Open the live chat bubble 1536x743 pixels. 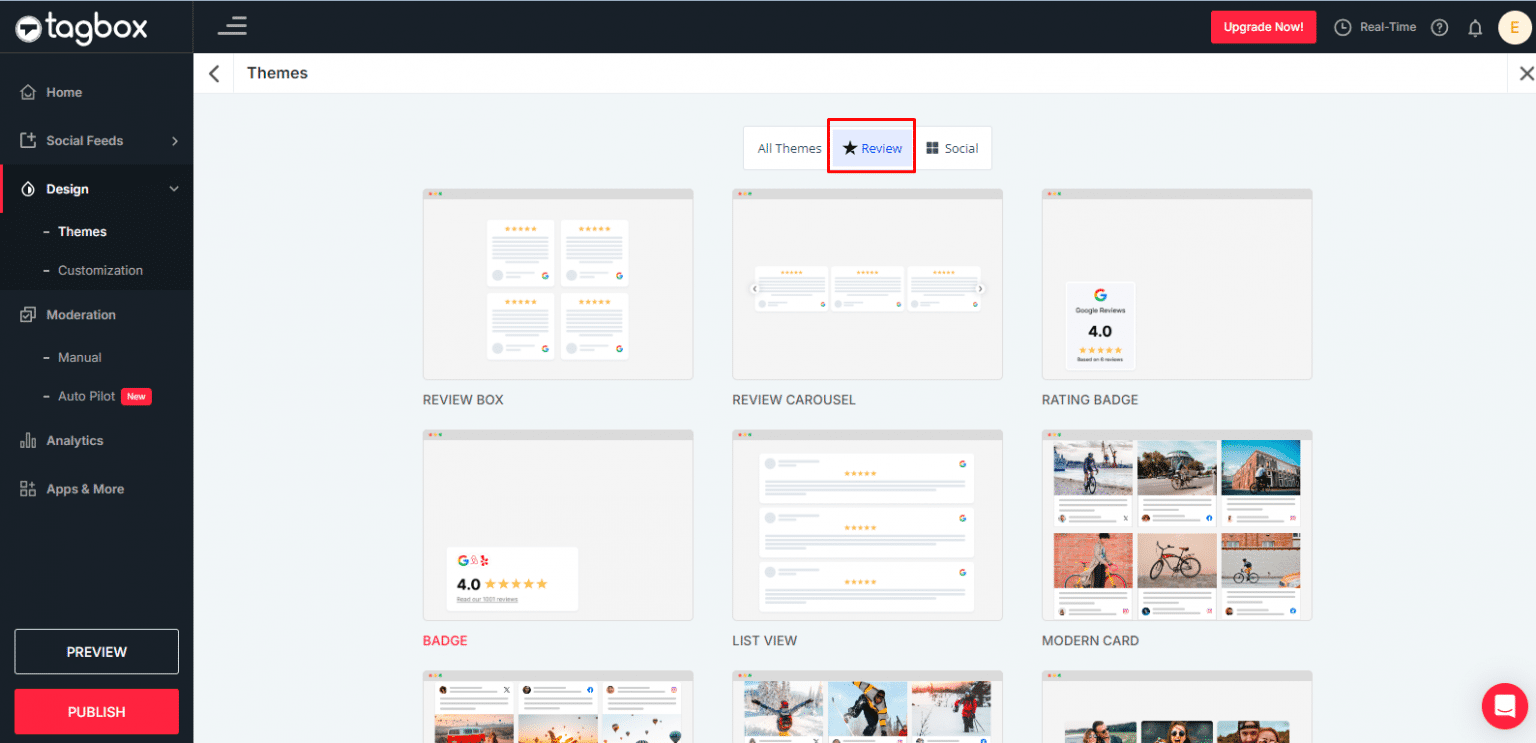[1504, 706]
